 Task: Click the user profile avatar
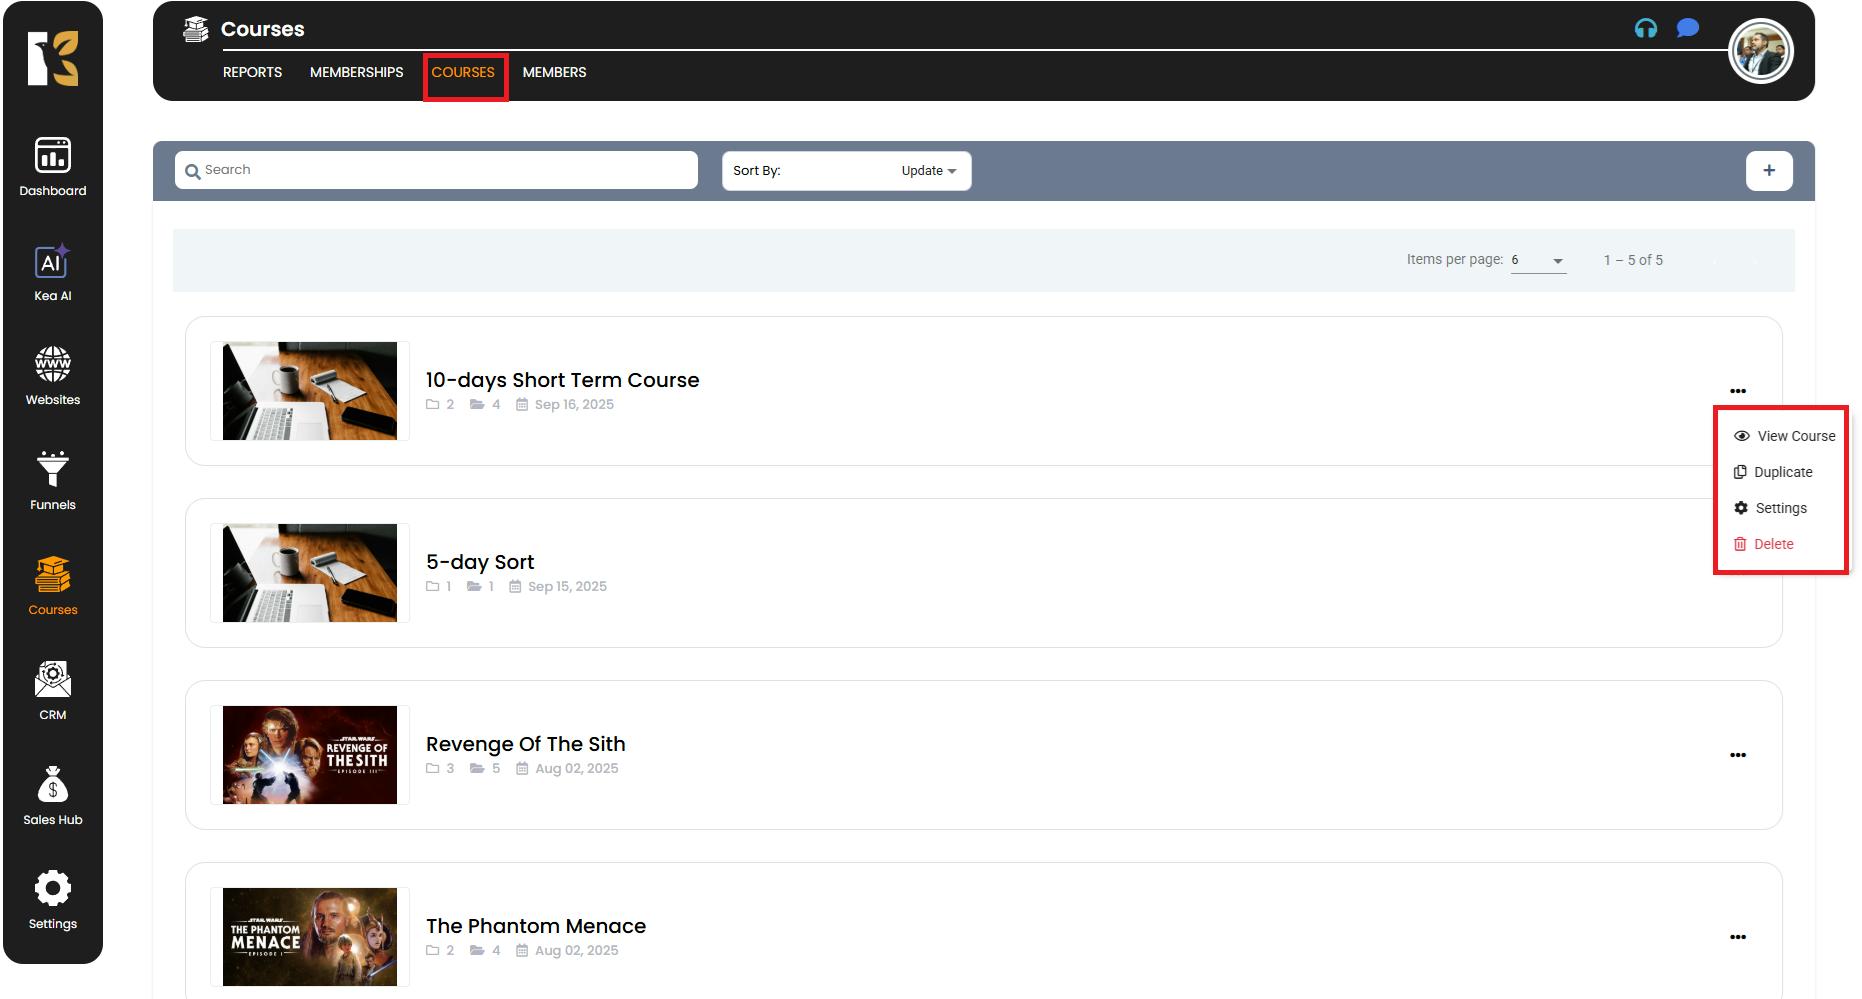[x=1760, y=52]
